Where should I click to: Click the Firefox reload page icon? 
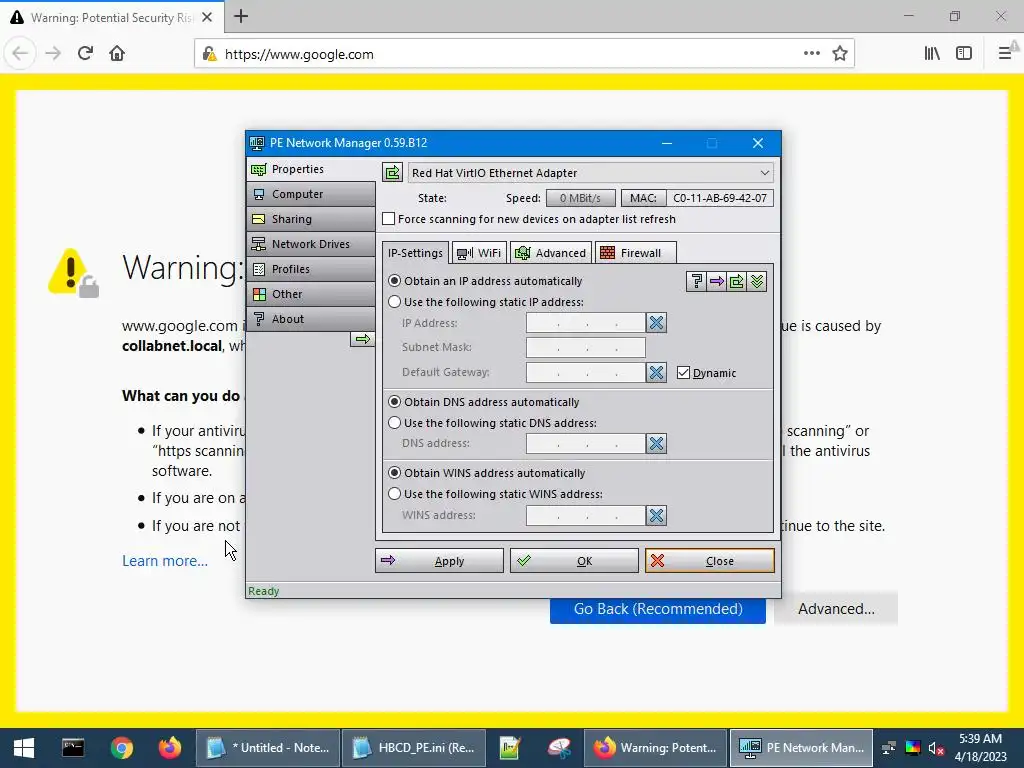pos(85,54)
